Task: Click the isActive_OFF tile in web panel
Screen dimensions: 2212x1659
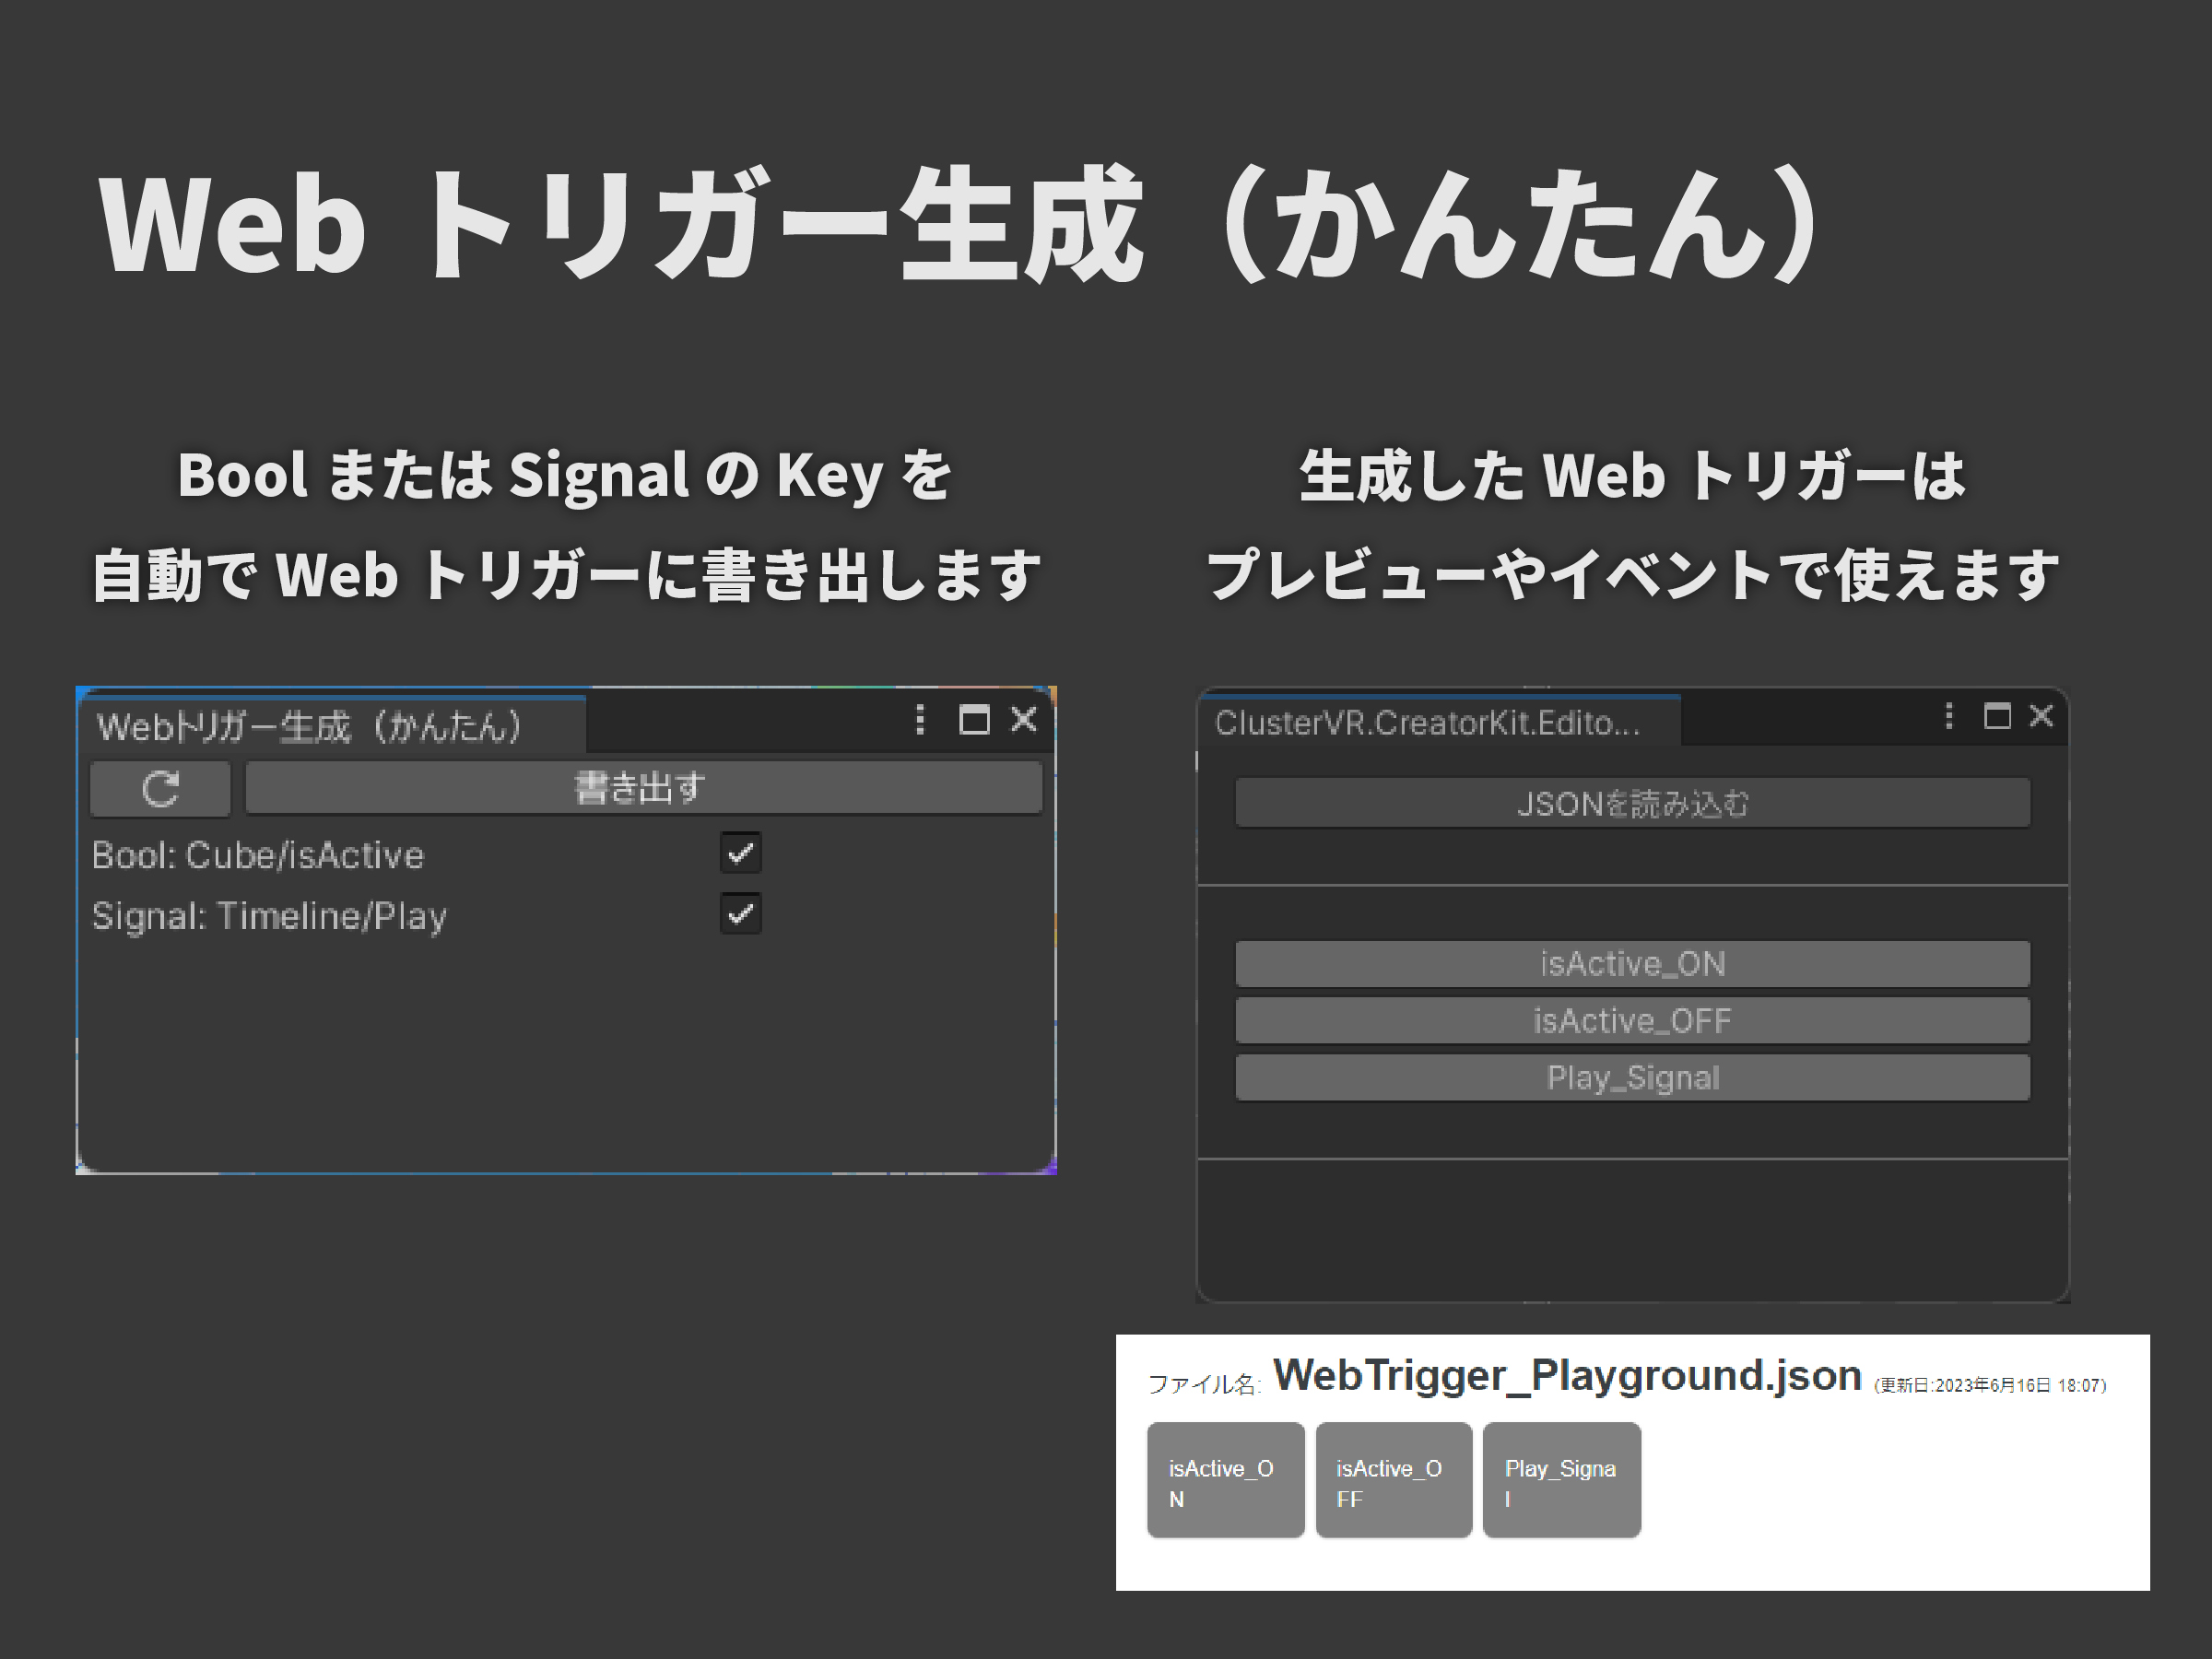Action: pos(1393,1481)
